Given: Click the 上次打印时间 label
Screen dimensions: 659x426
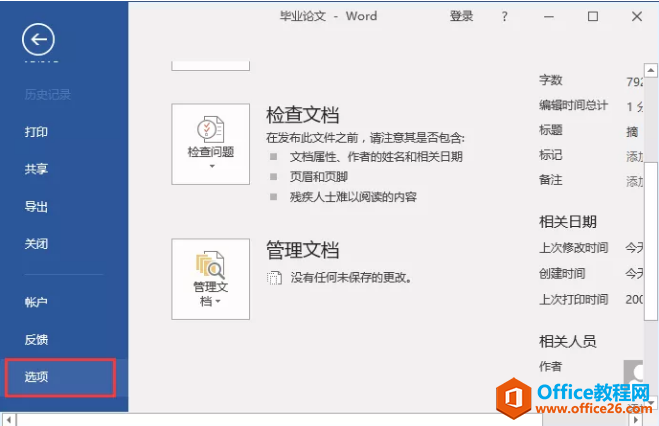Looking at the screenshot, I should [x=573, y=299].
